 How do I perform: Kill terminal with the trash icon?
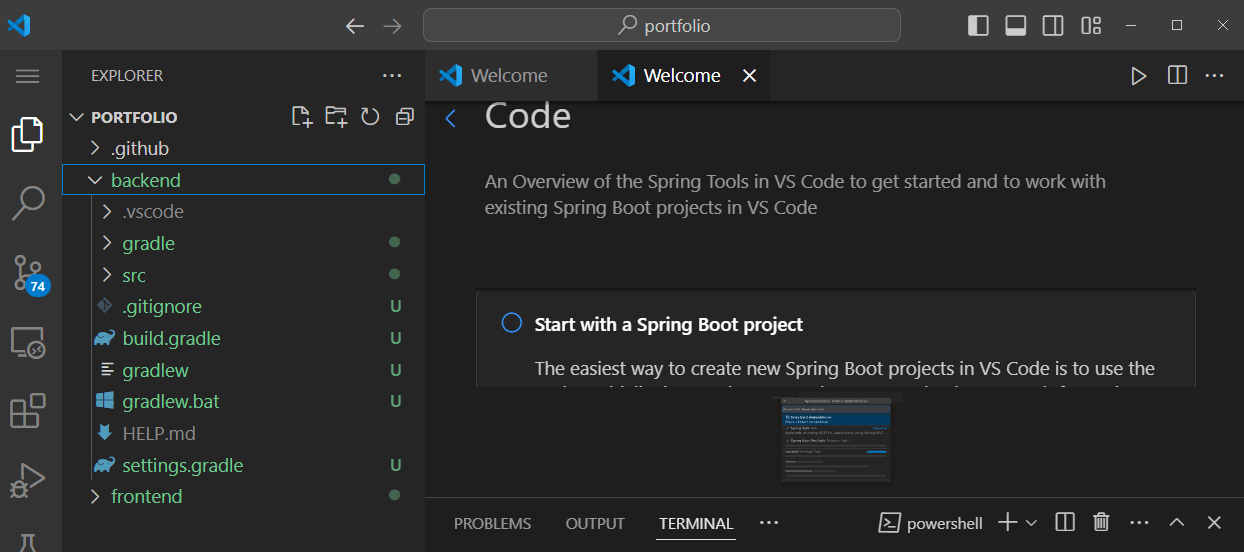pos(1101,522)
